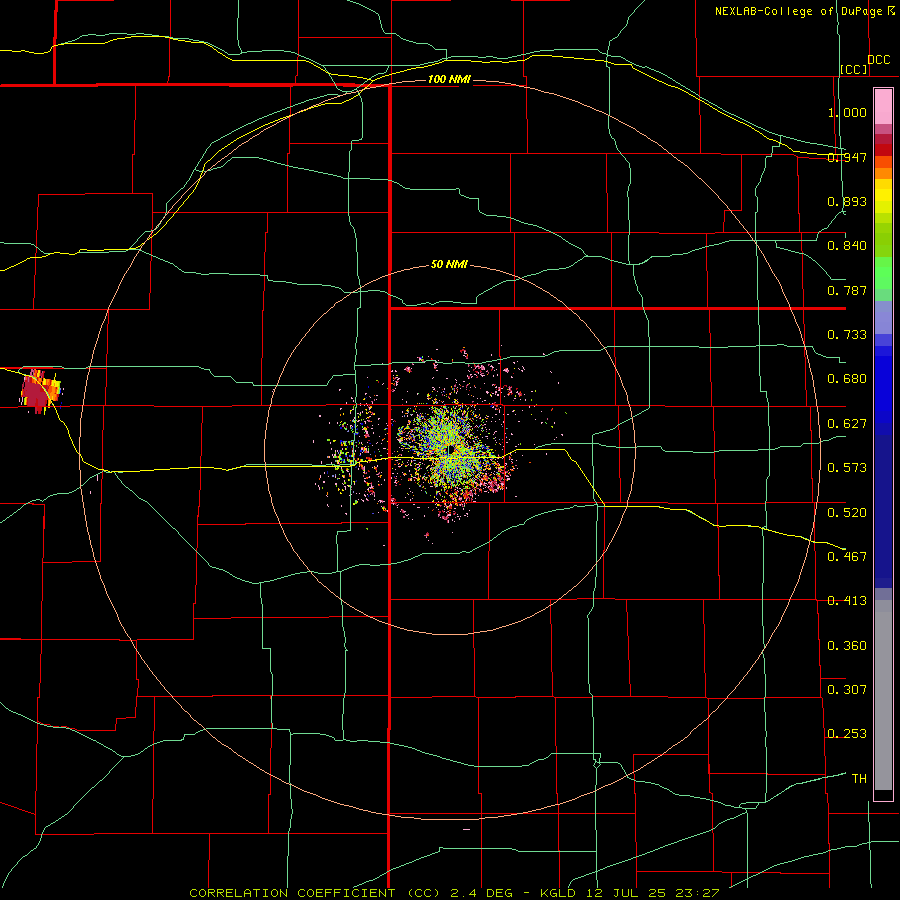Click the 0.307 scale value
Image resolution: width=900 pixels, height=900 pixels.
[847, 690]
